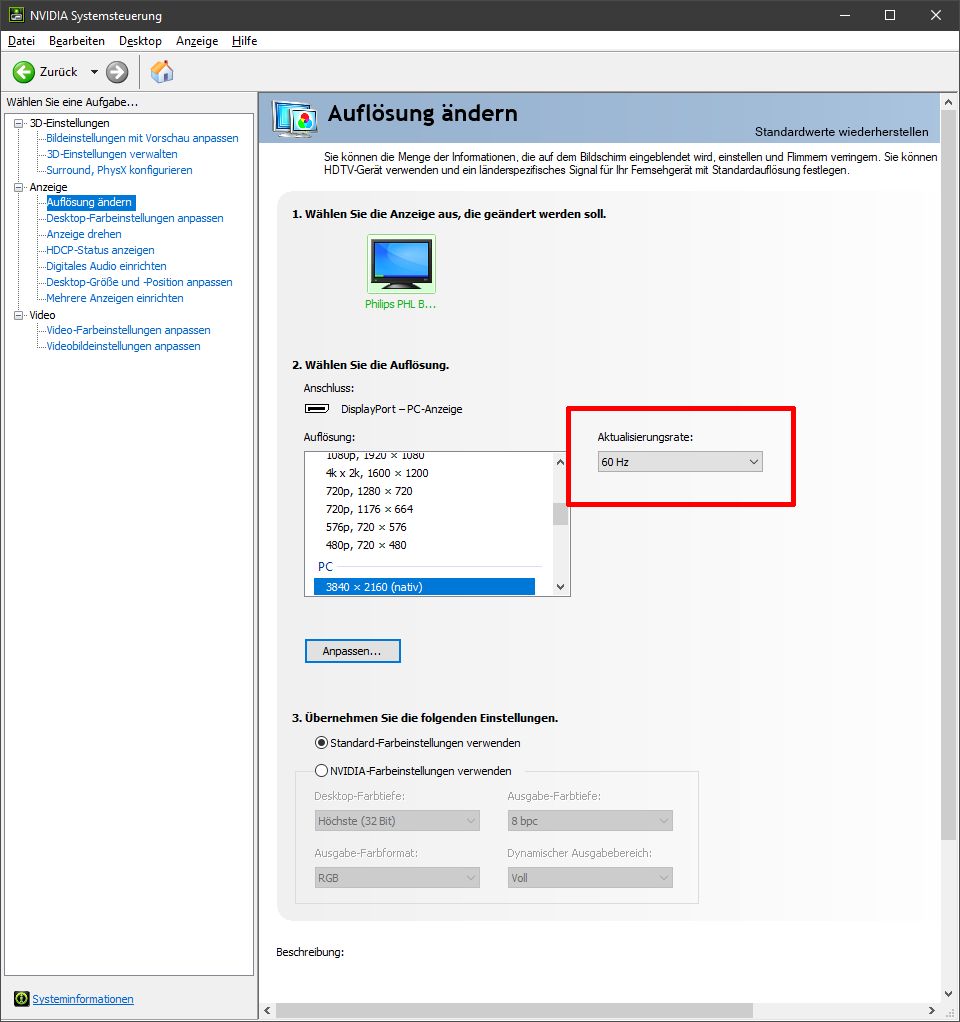
Task: Select resolution 720p, 1176 × 664
Action: pyautogui.click(x=370, y=509)
